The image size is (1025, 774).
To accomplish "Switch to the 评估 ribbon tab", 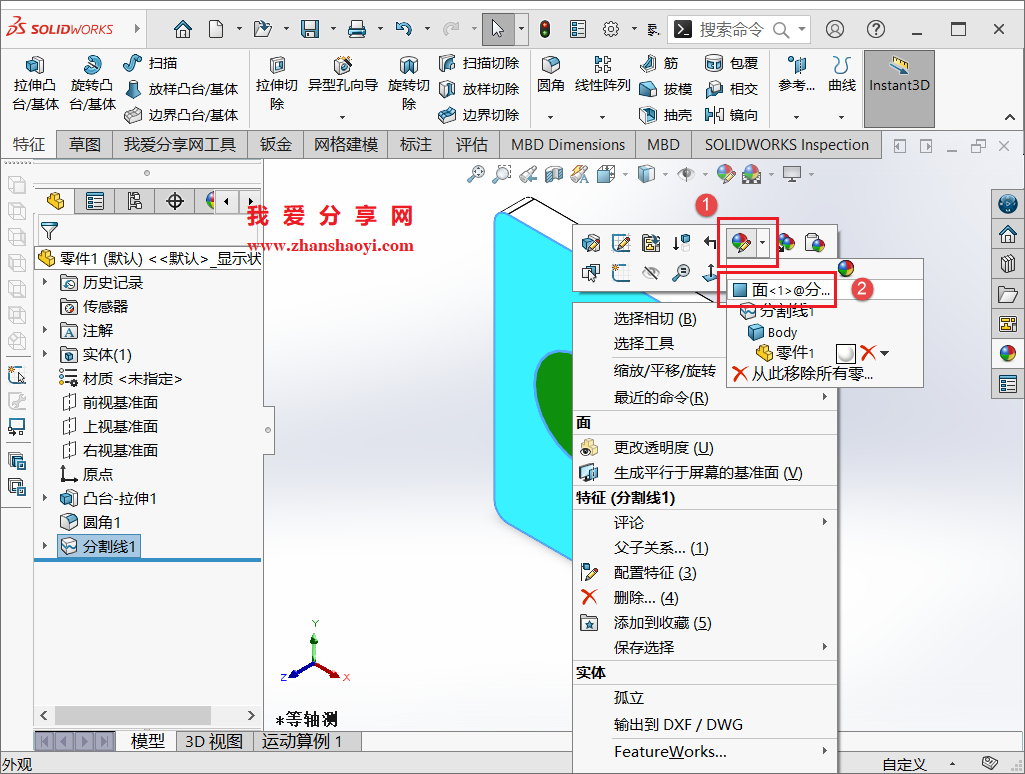I will pyautogui.click(x=471, y=144).
